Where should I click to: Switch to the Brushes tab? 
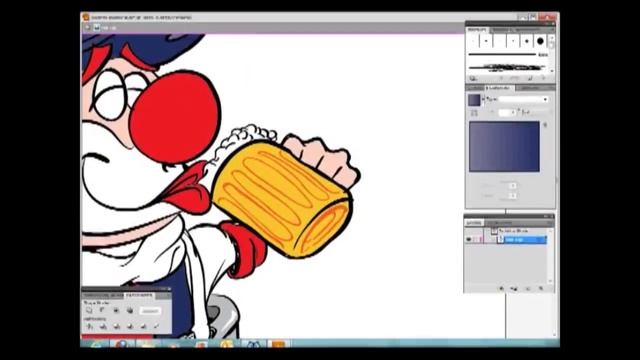pos(477,30)
